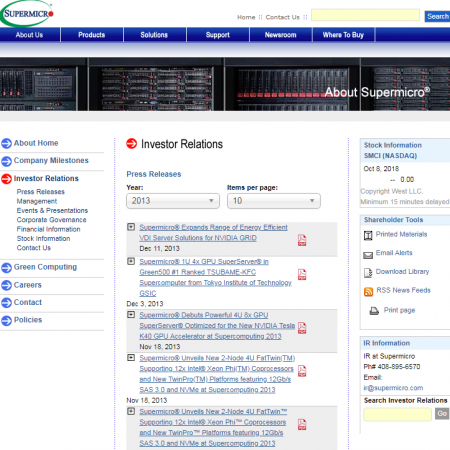Click the Contact Us link at top

point(283,17)
